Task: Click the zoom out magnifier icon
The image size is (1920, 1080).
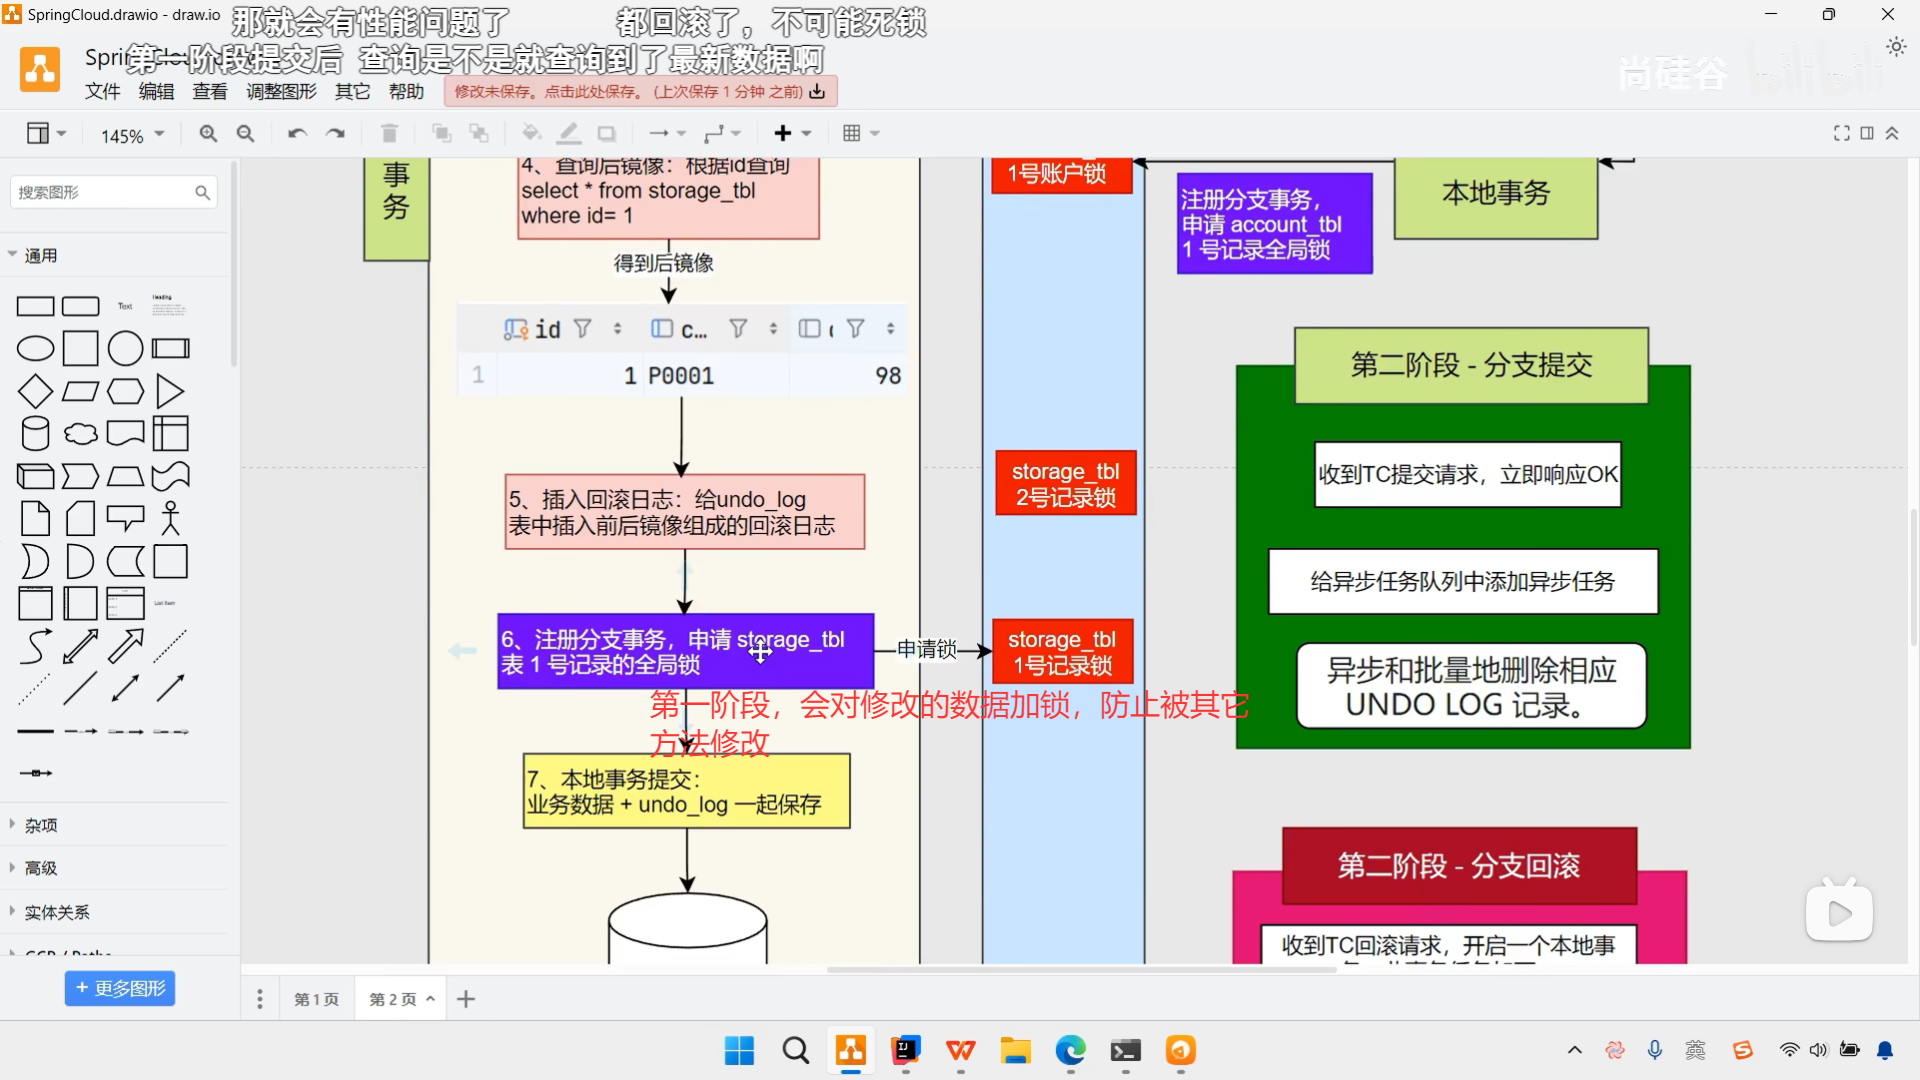Action: coord(245,133)
